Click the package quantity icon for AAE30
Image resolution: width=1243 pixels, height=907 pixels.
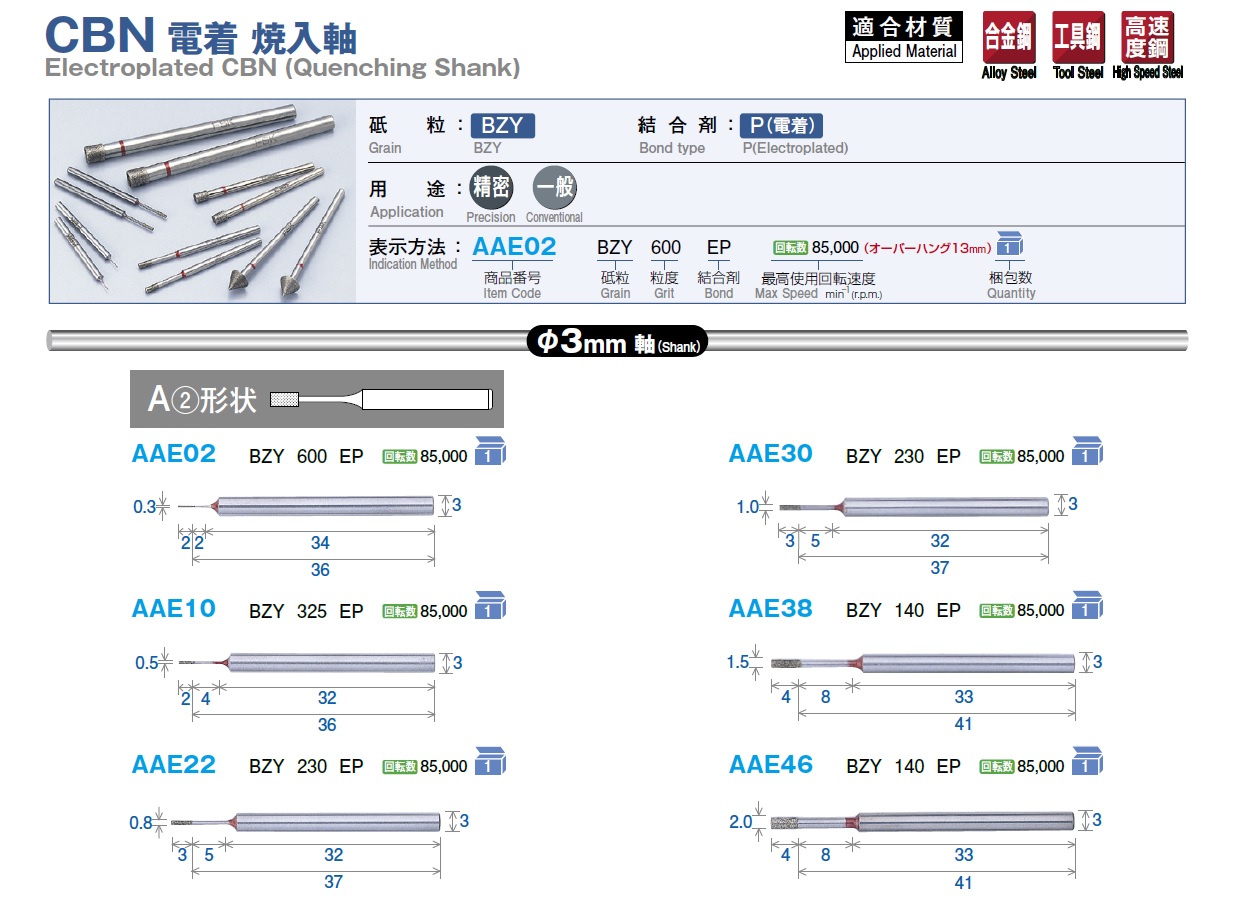click(1086, 452)
